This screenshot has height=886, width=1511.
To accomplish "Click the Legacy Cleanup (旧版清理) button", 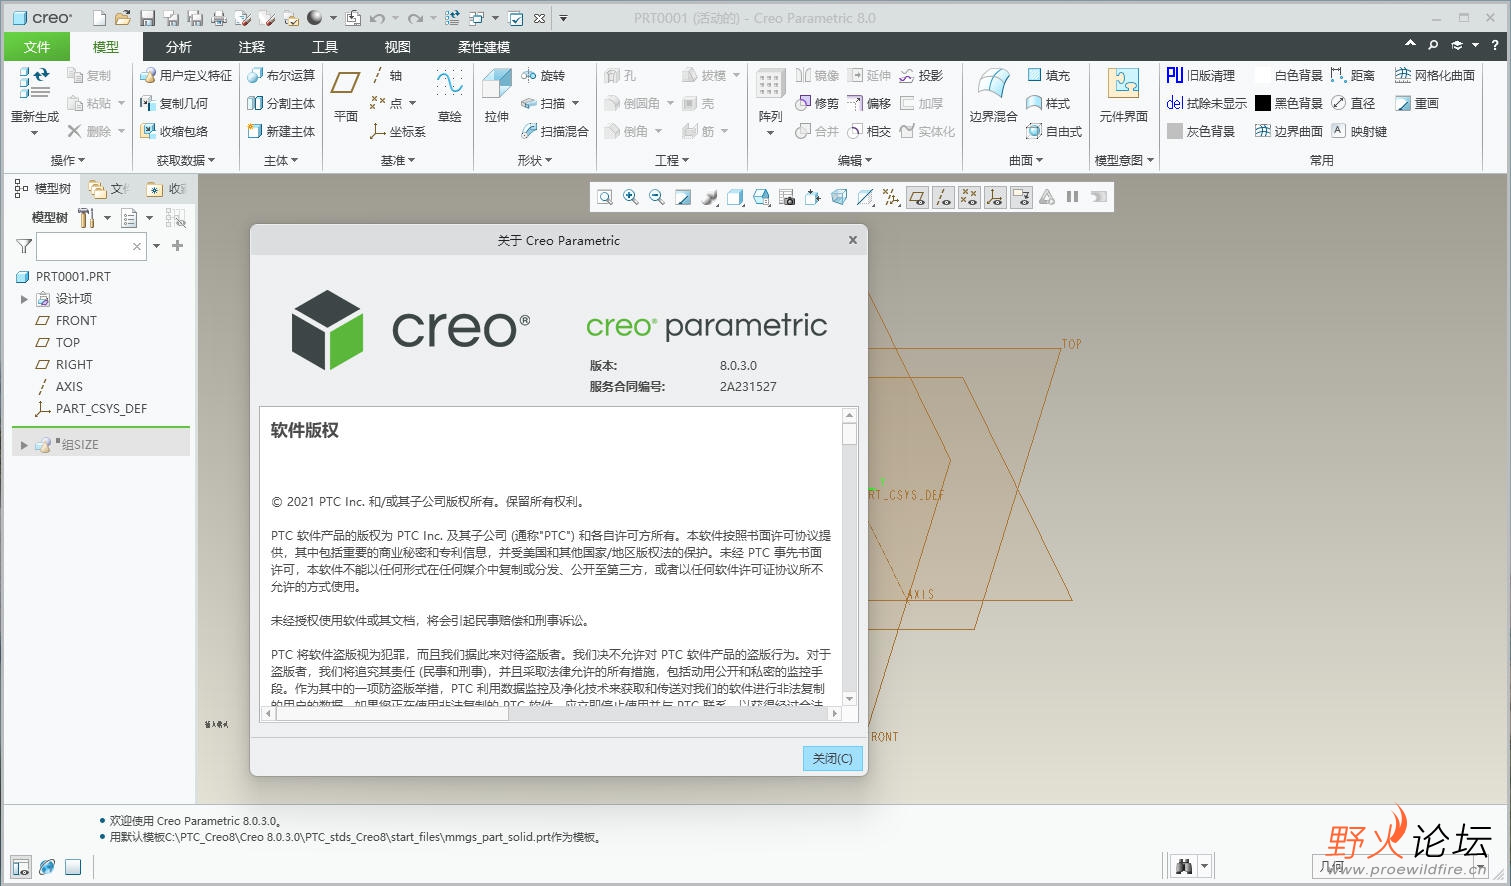I will tap(1201, 75).
